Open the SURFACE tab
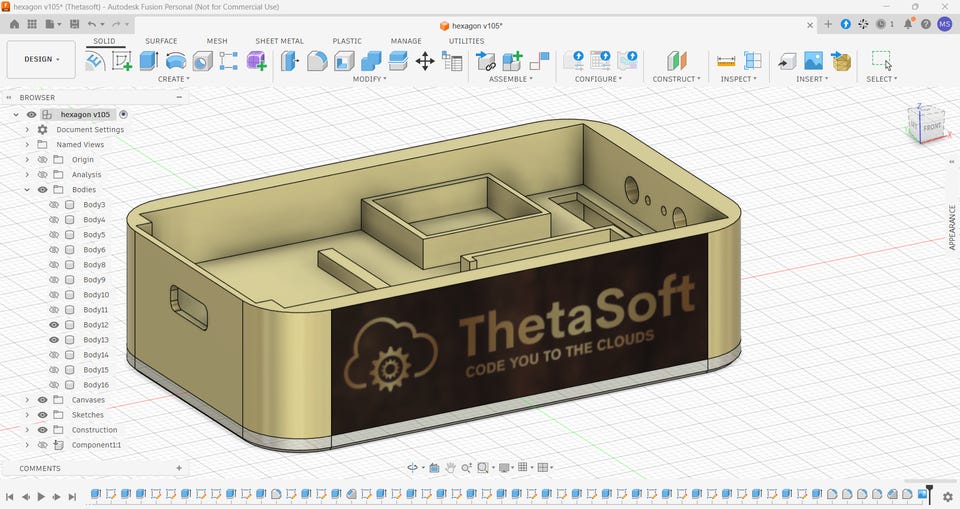This screenshot has height=509, width=960. pos(161,41)
